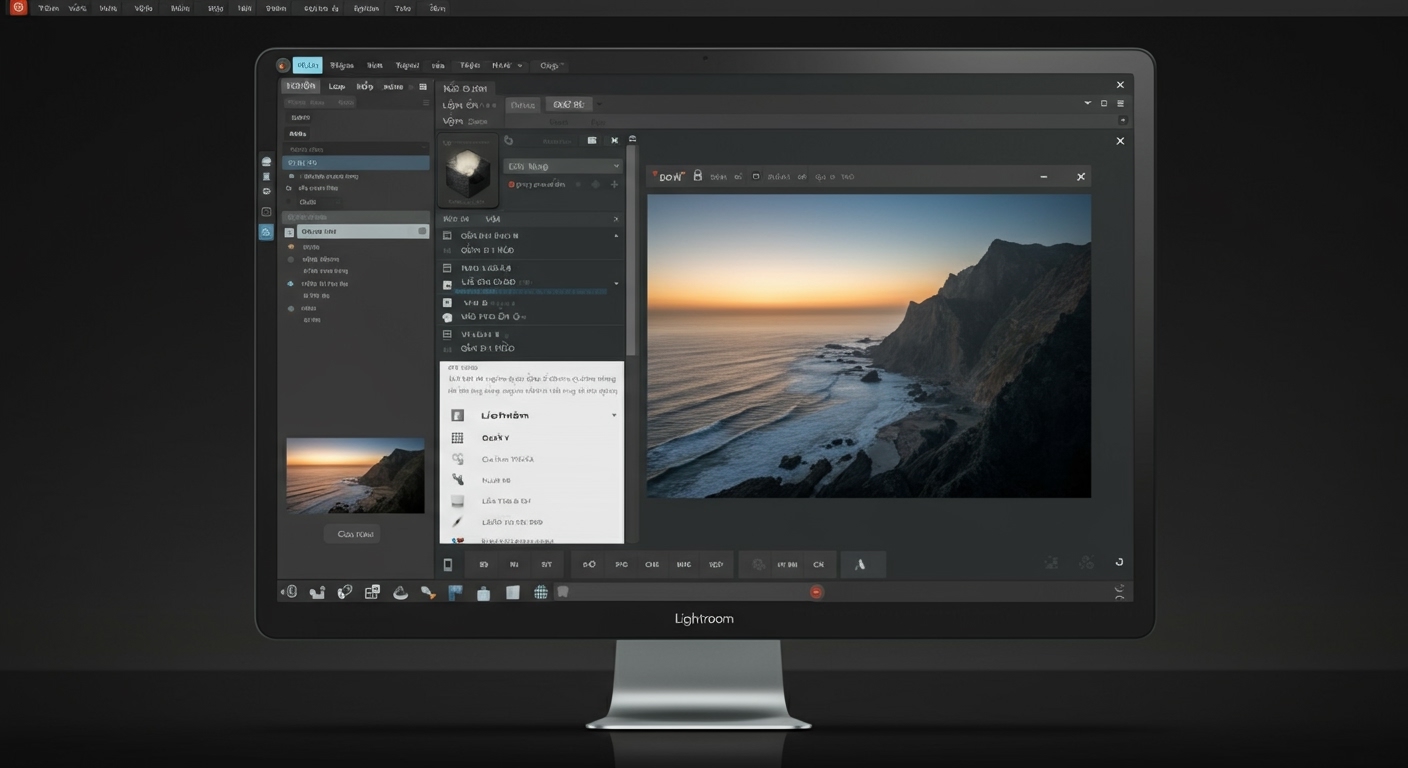Click the undo arrow at bottom right of workspace

click(x=1119, y=561)
